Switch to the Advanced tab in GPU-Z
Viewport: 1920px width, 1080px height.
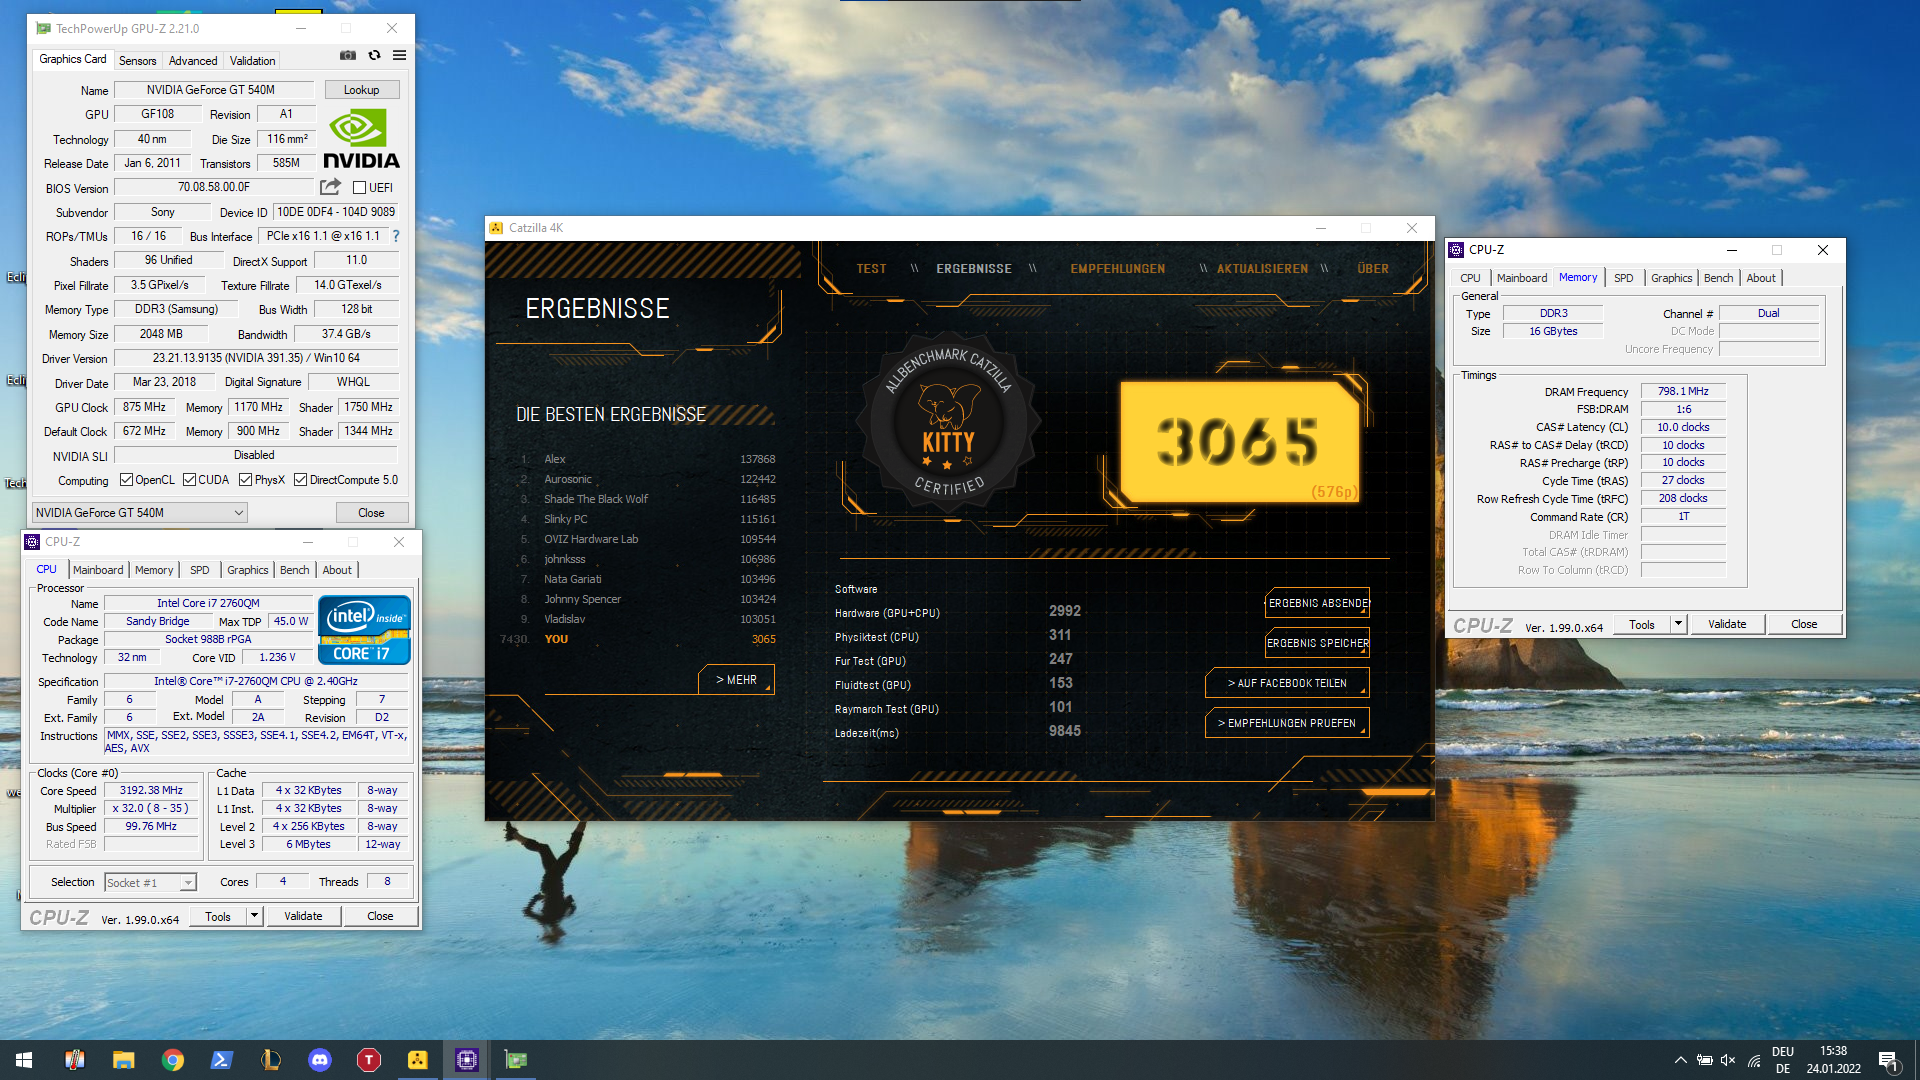pyautogui.click(x=193, y=60)
